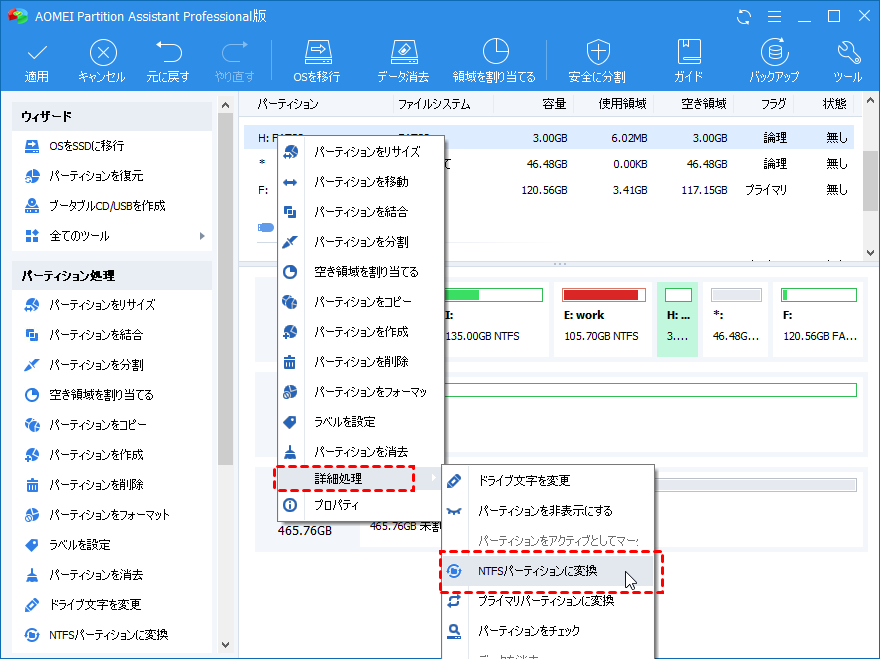Screen dimensions: 880x659
Task: Select the E: work partition block
Action: (604, 319)
